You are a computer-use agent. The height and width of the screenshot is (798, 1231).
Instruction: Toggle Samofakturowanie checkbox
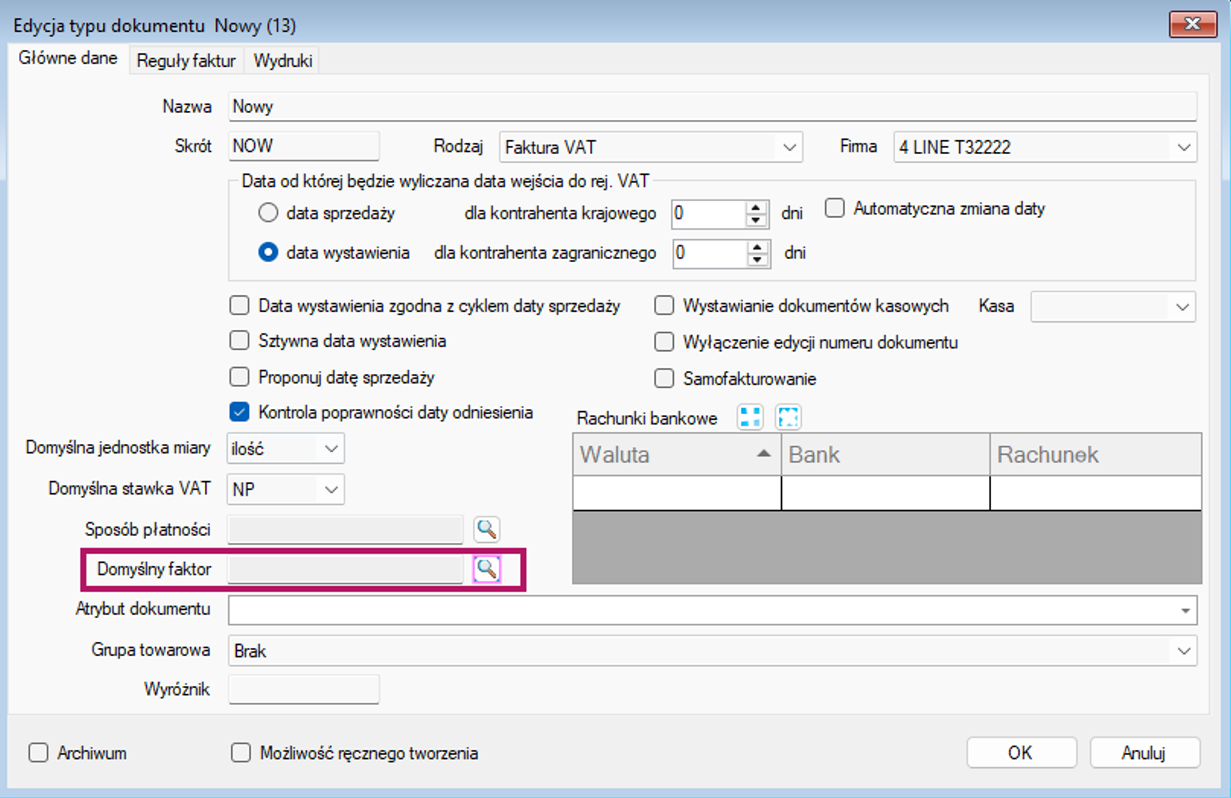pos(664,379)
